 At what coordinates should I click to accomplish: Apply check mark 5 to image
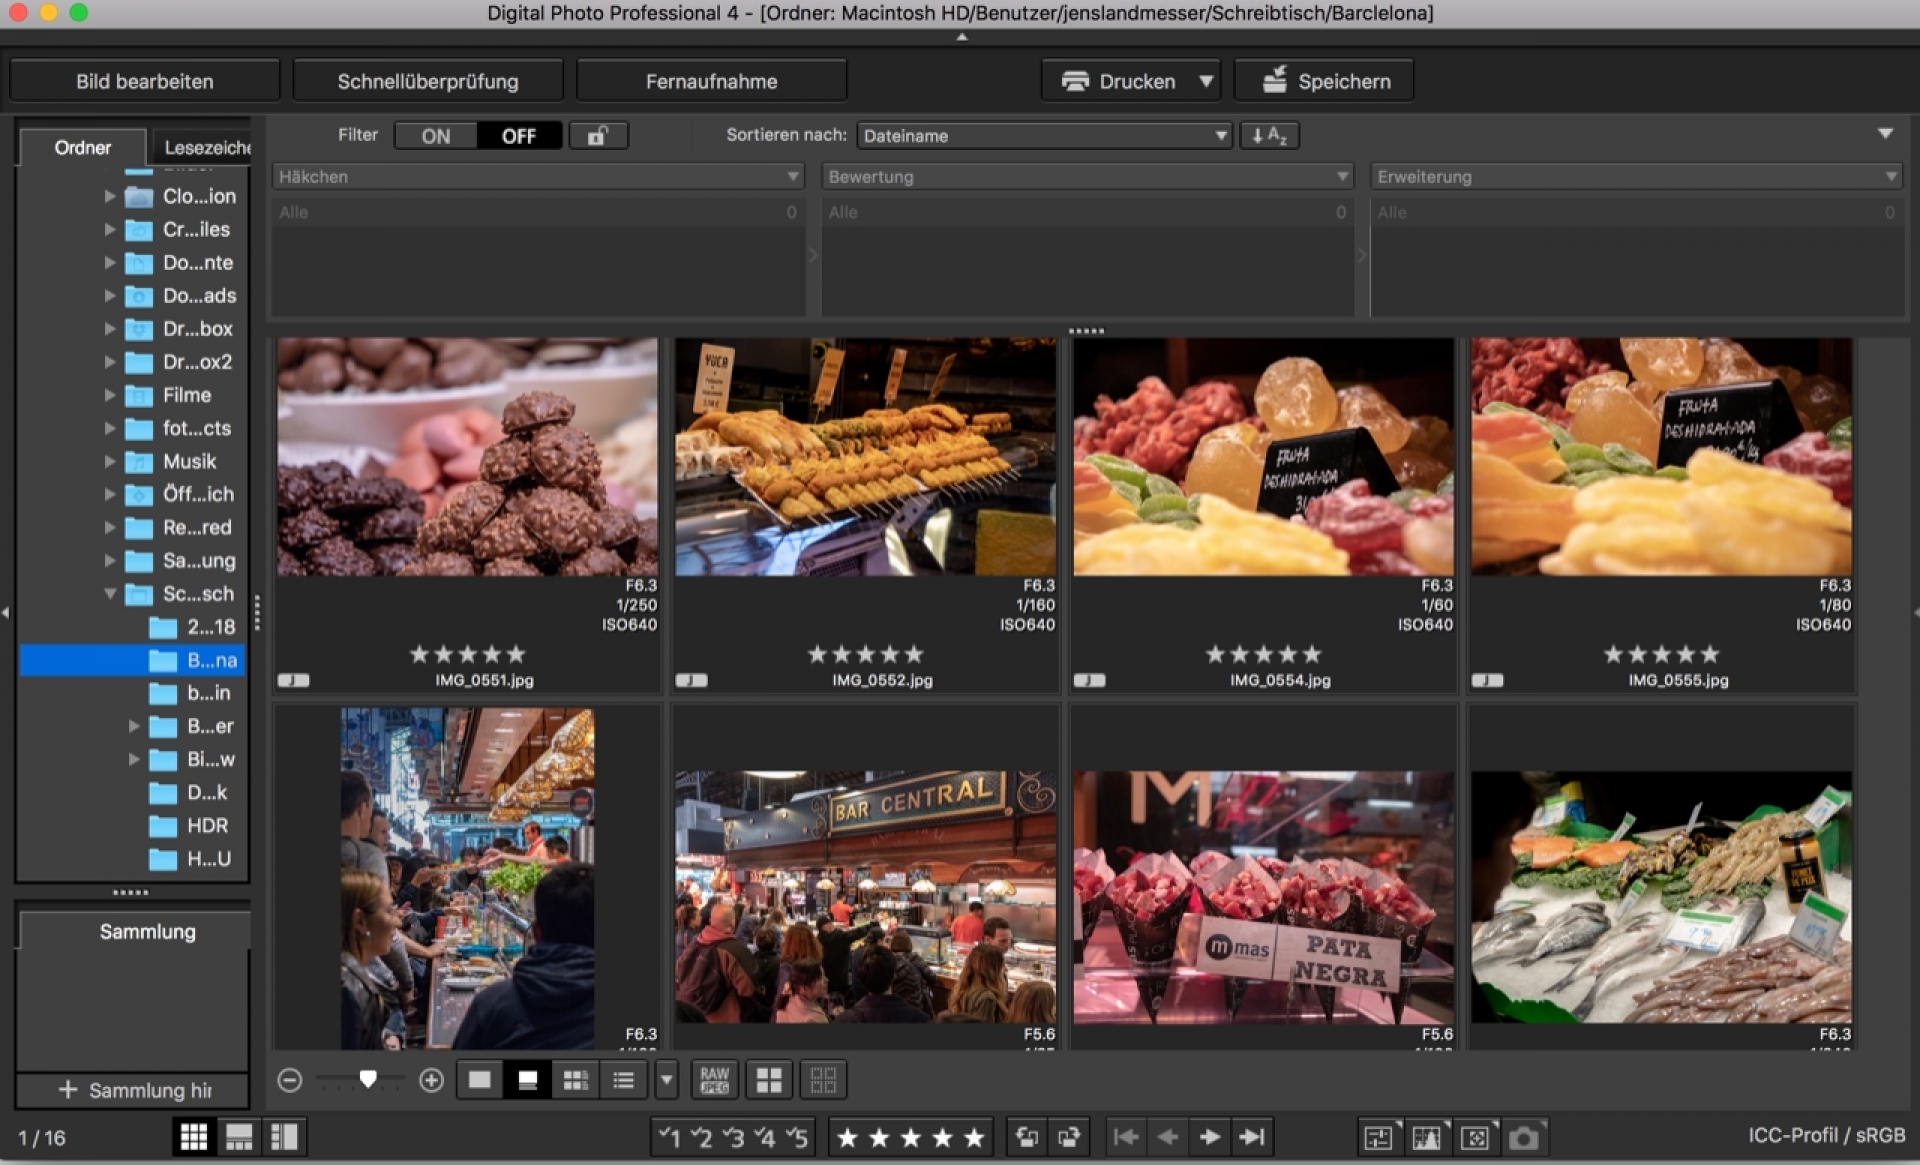tap(797, 1137)
